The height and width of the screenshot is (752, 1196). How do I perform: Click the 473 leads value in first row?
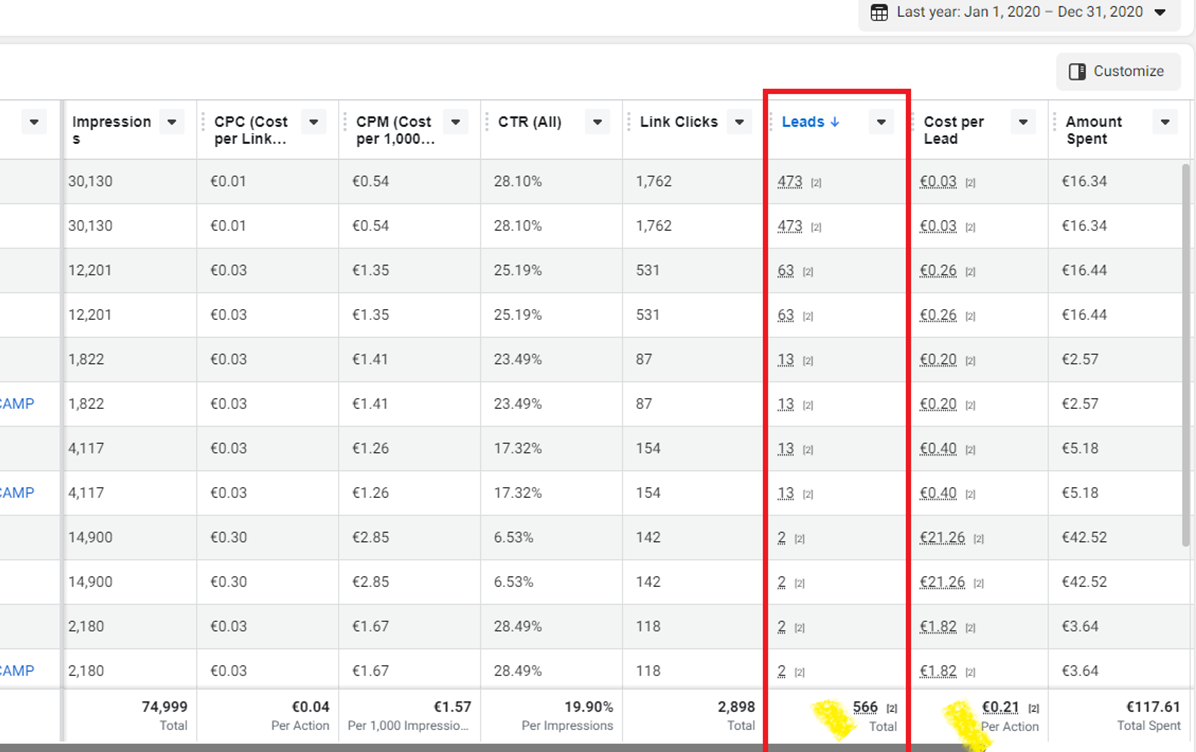pyautogui.click(x=790, y=182)
